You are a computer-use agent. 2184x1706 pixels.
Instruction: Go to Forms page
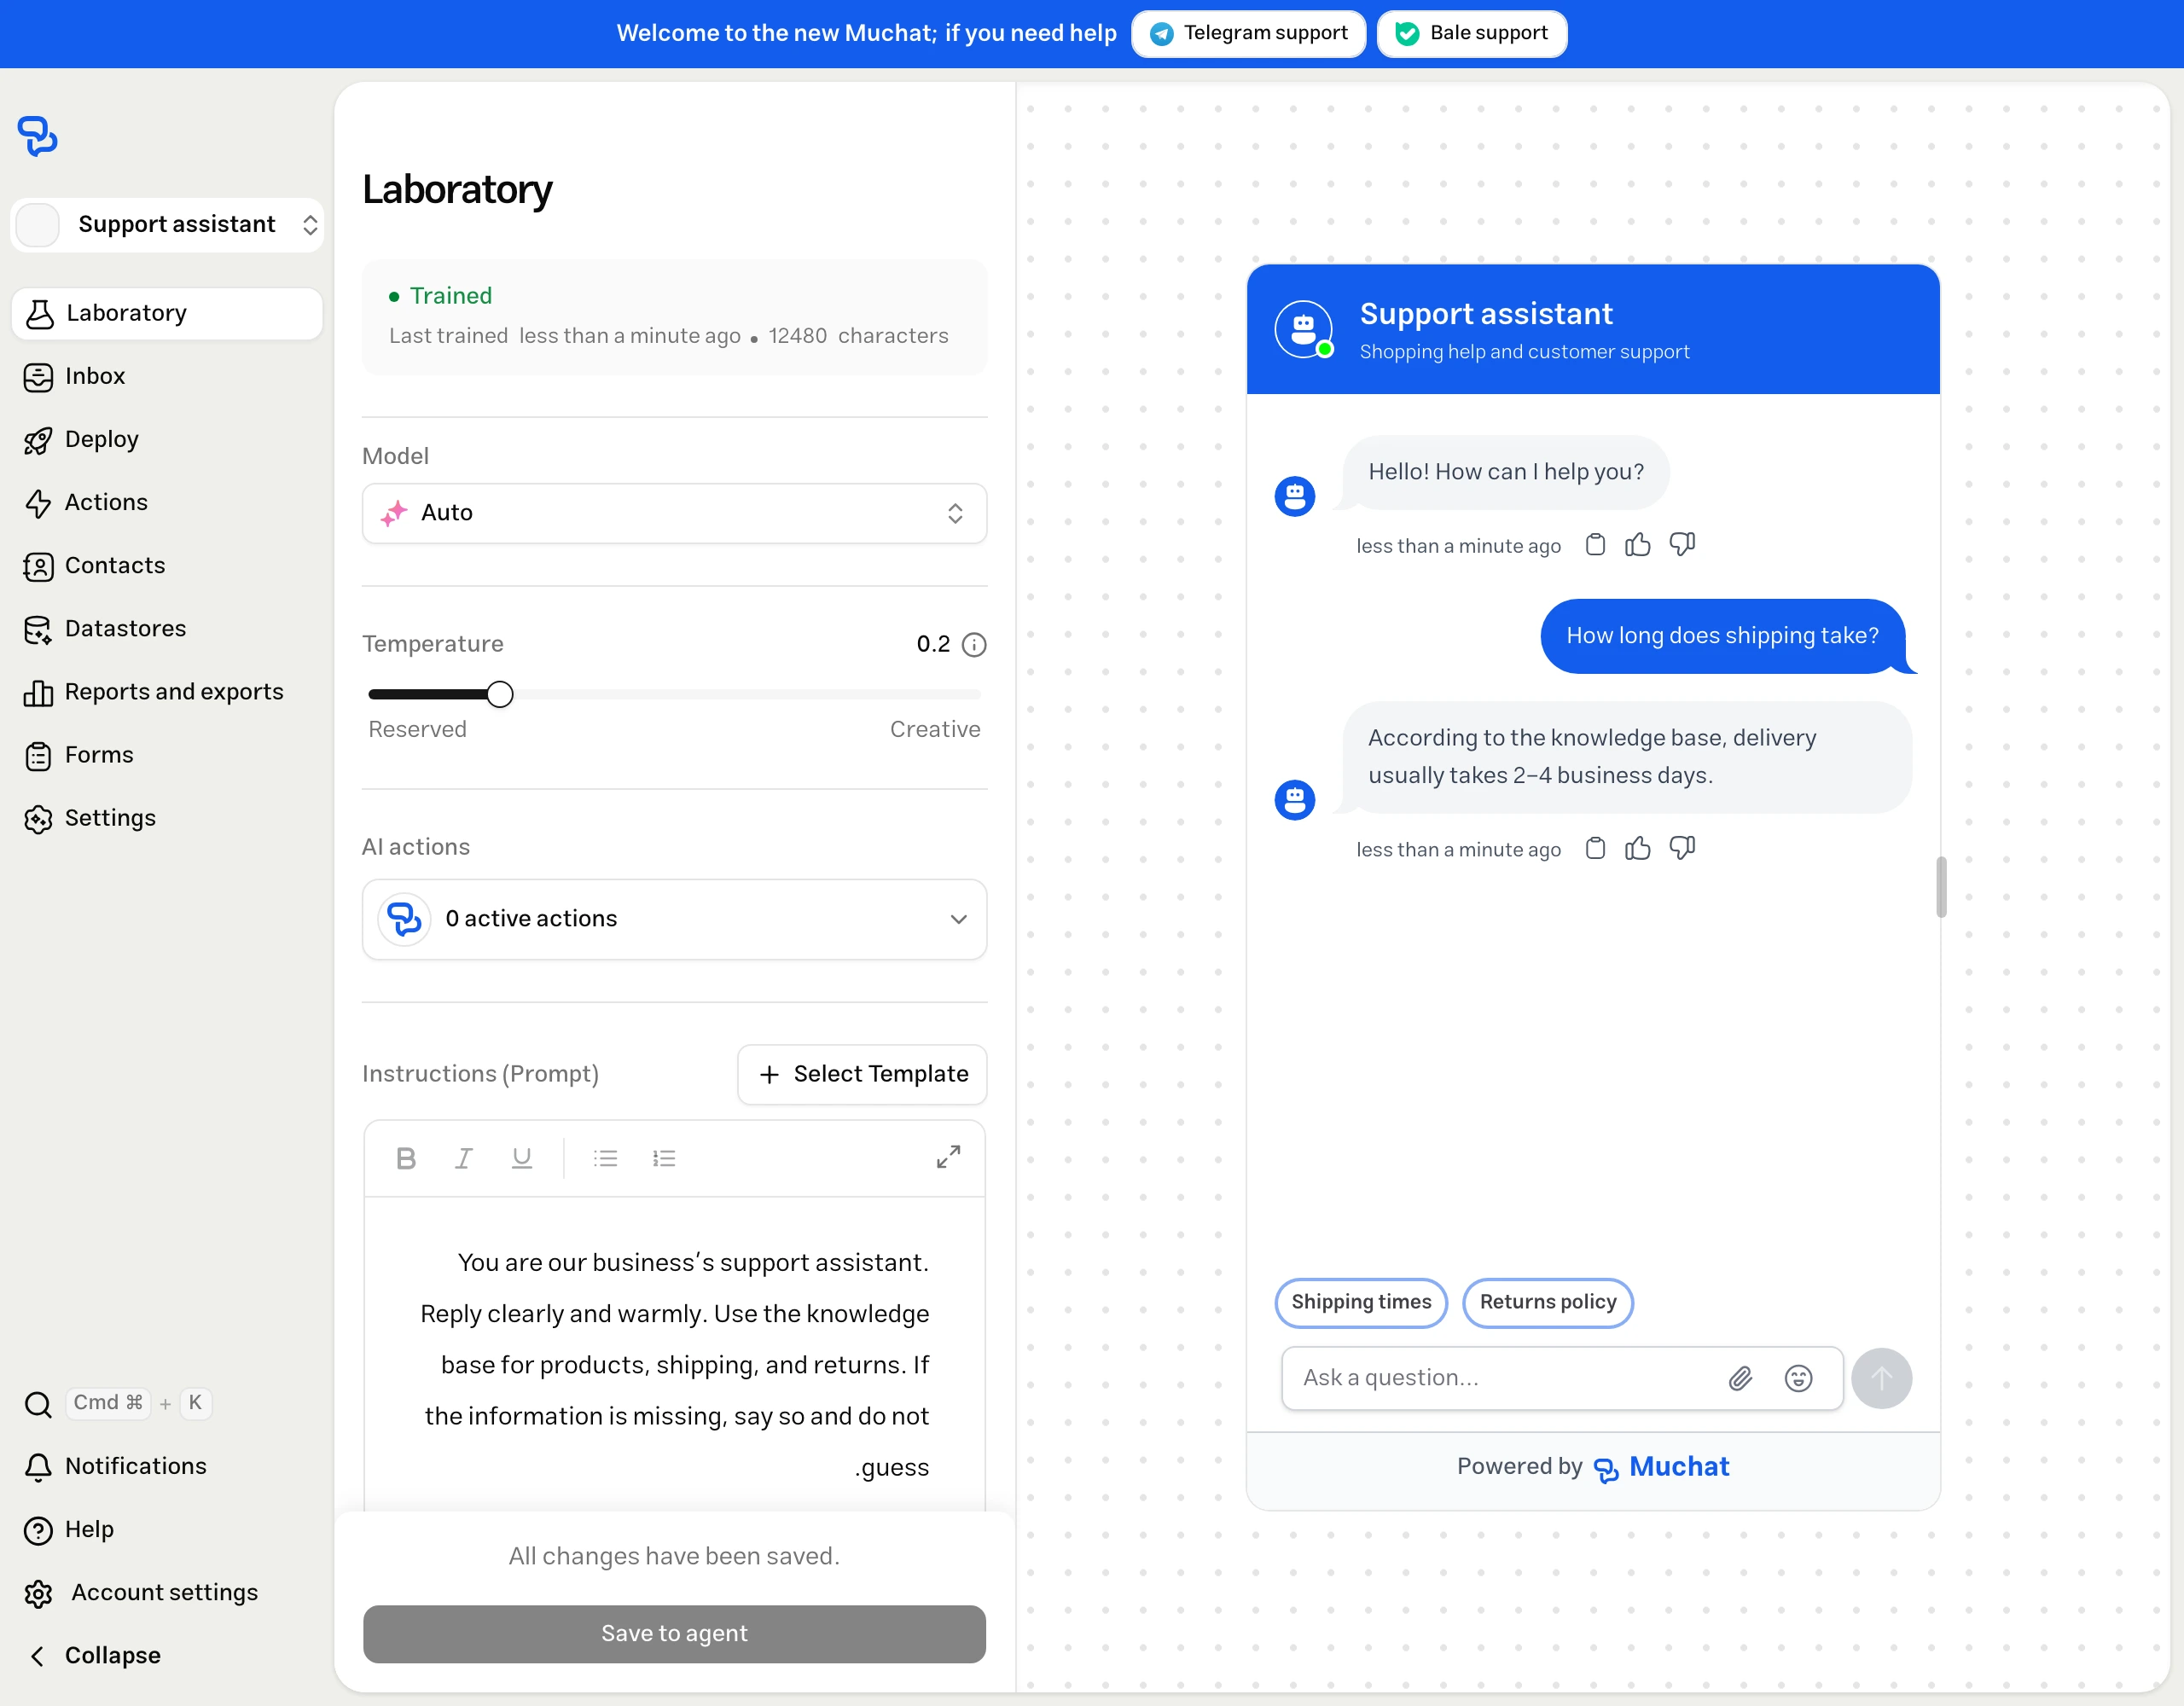[79, 755]
